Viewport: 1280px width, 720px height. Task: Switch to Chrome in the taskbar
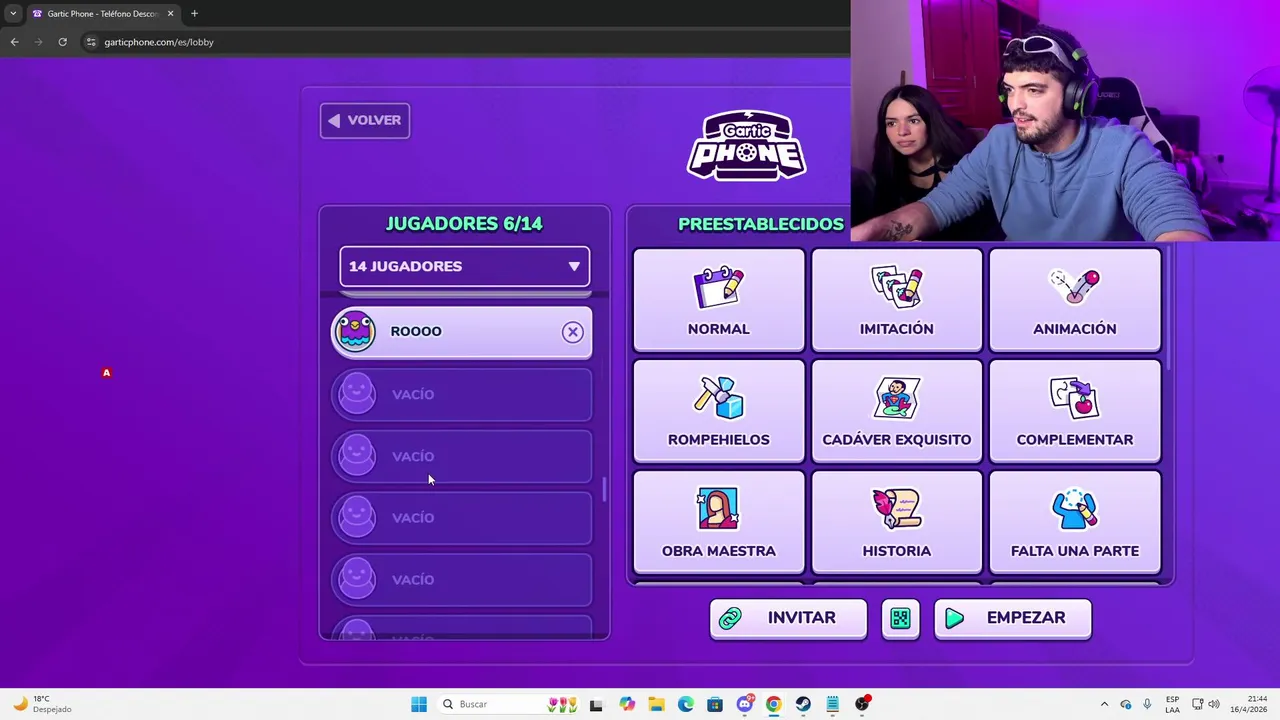(773, 704)
